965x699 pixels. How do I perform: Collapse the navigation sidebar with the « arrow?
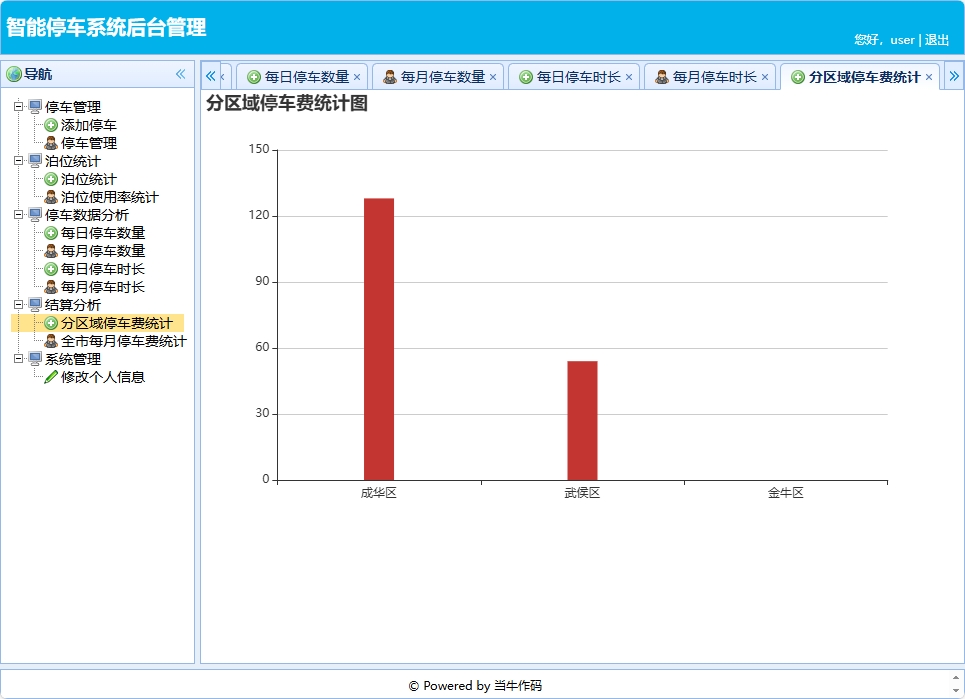click(x=181, y=72)
